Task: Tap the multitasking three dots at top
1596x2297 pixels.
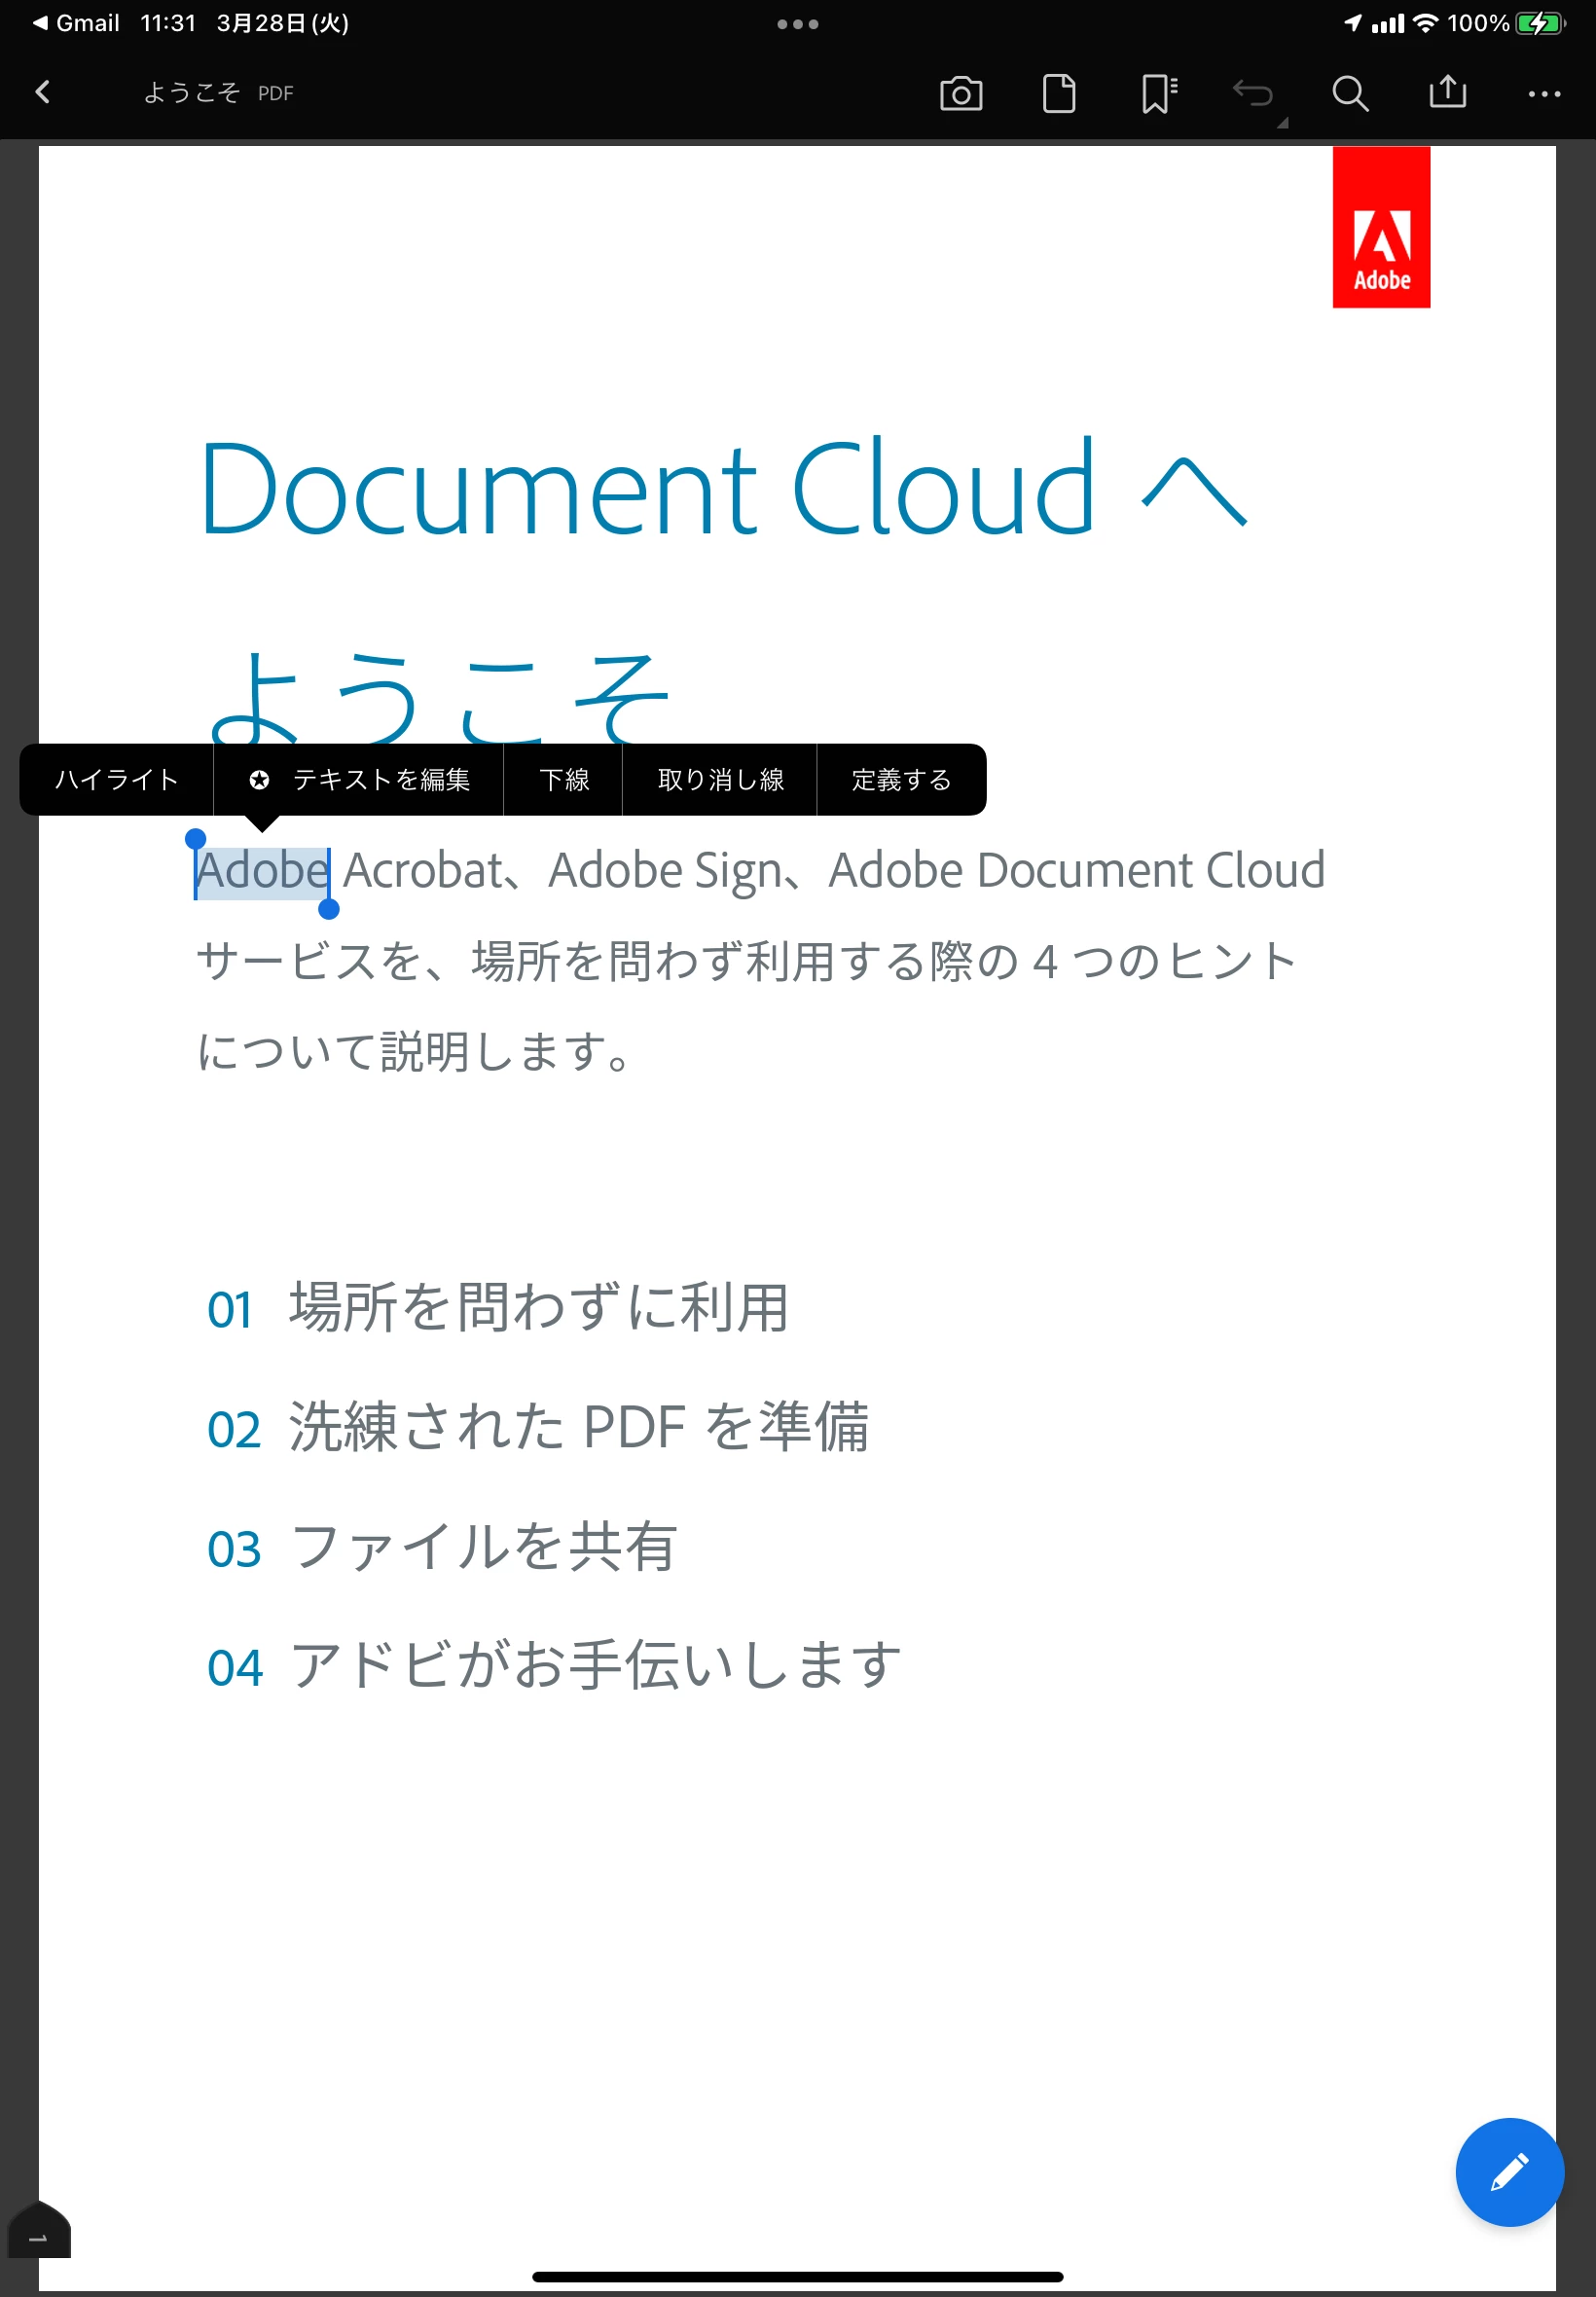Action: [797, 24]
